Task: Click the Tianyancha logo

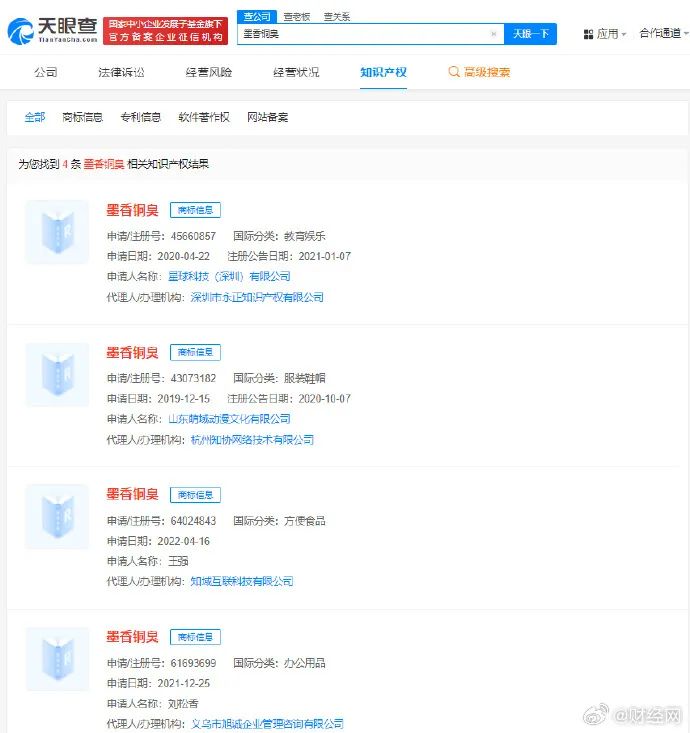Action: tap(52, 31)
